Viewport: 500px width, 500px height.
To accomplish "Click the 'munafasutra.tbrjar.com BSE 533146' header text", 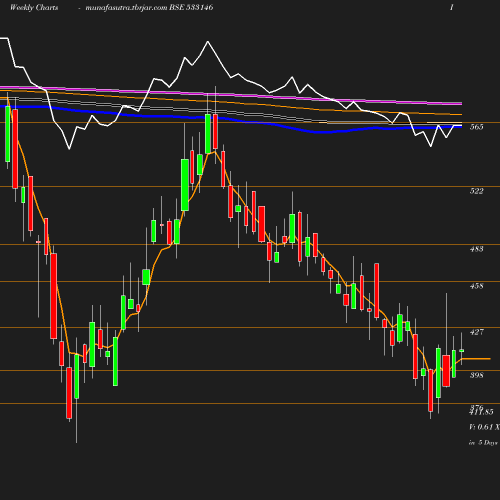I will point(149,8).
